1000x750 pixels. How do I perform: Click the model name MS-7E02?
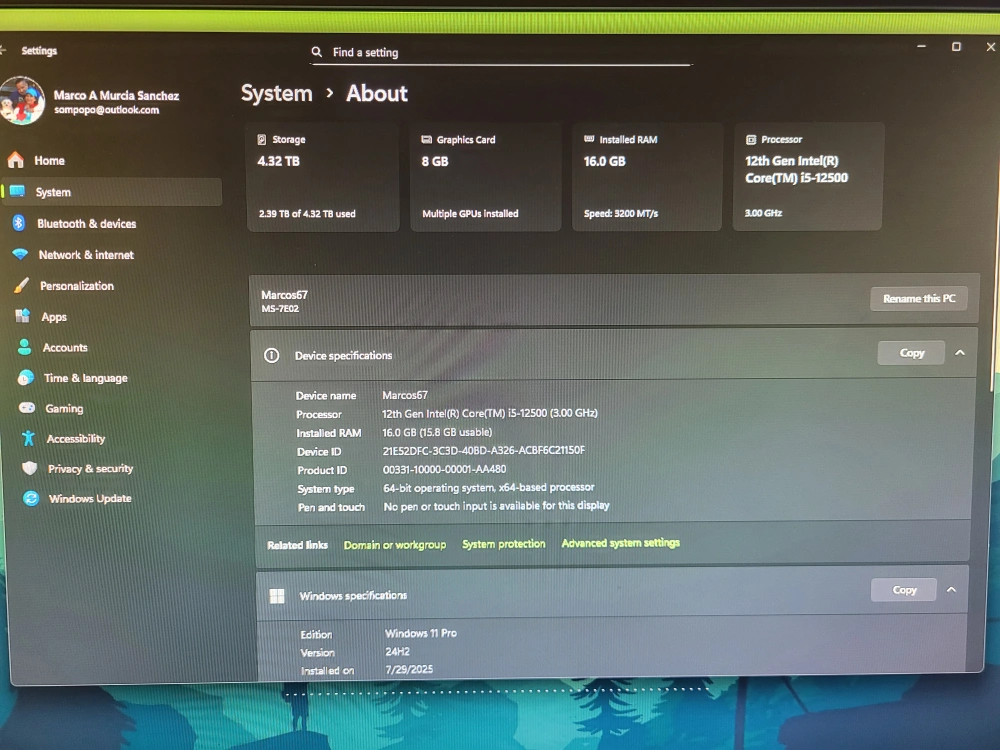click(279, 309)
